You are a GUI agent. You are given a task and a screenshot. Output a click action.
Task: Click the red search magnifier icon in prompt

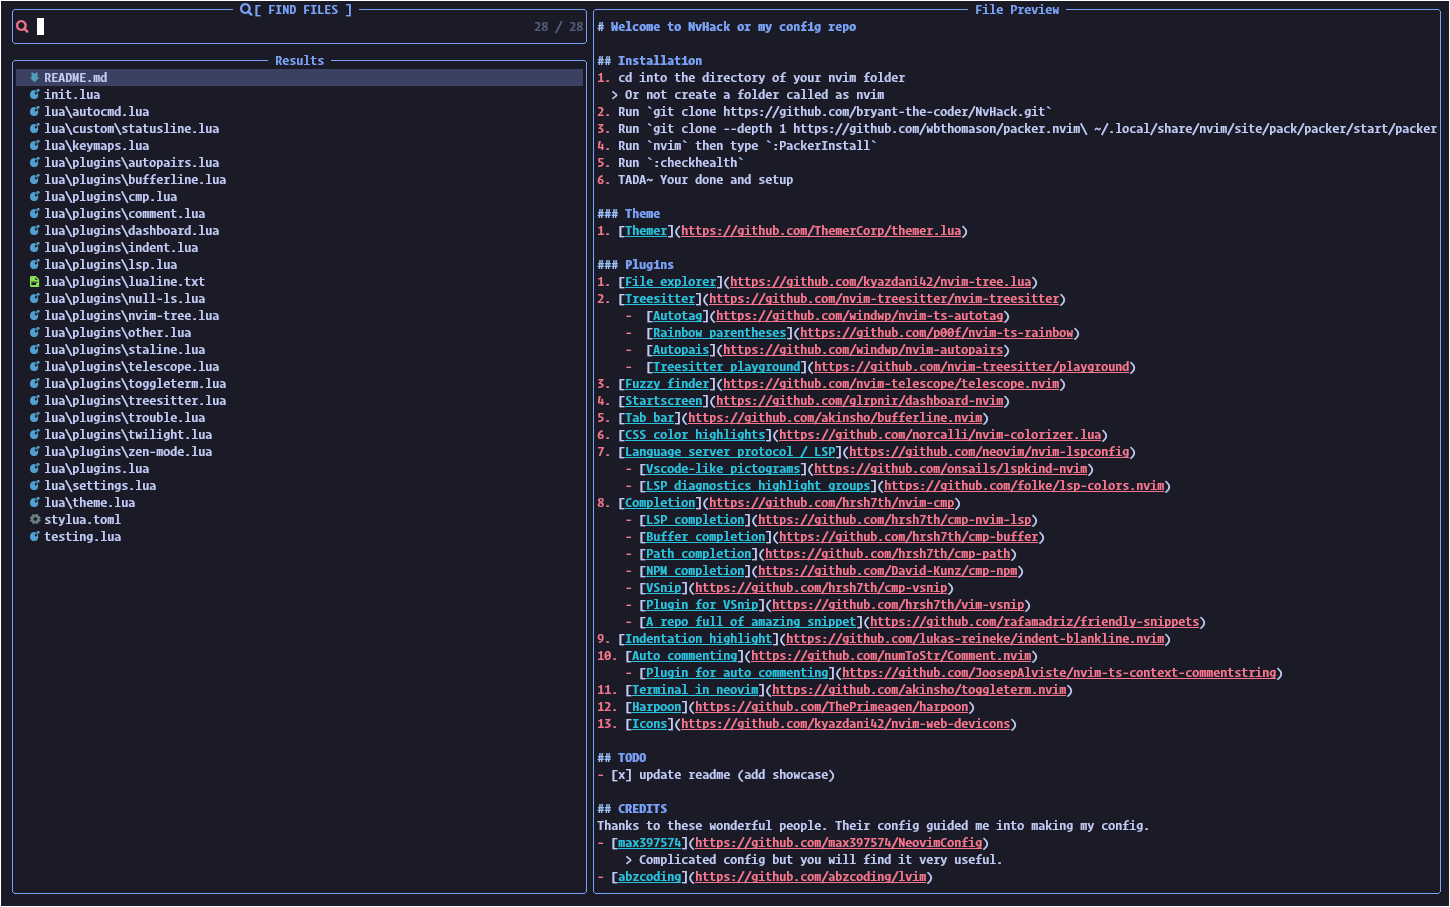pyautogui.click(x=22, y=27)
